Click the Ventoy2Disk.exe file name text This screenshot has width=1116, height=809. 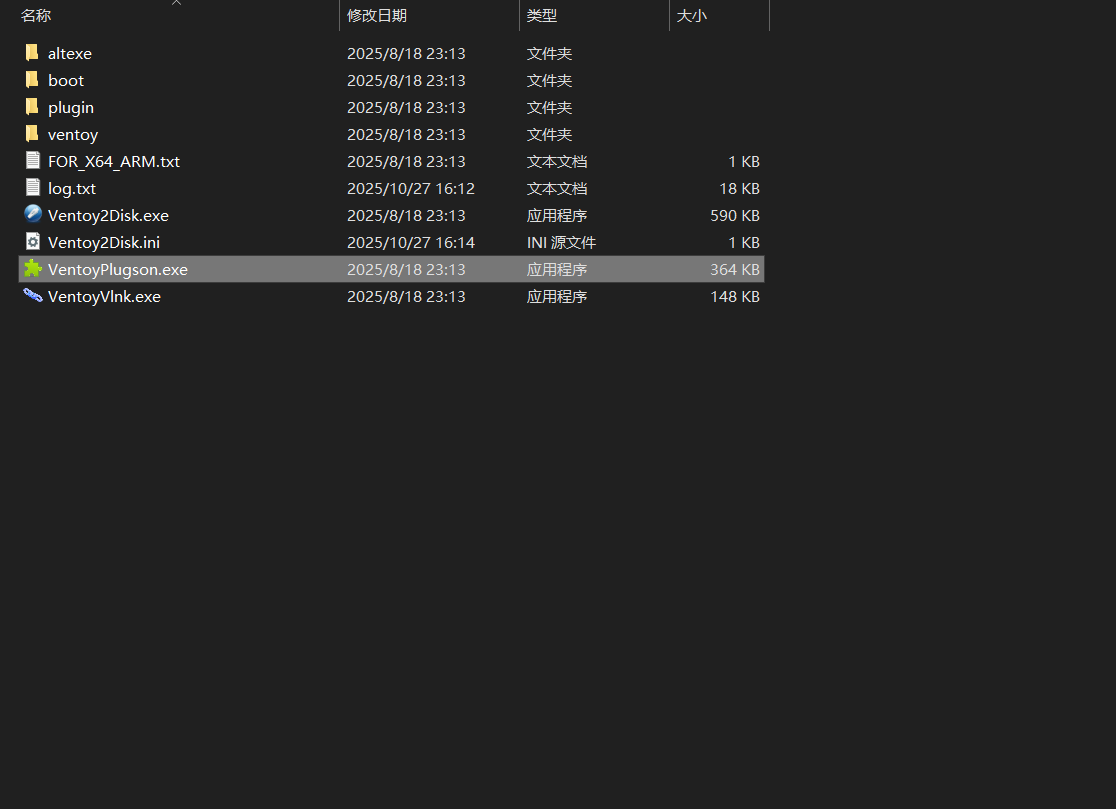(x=108, y=215)
